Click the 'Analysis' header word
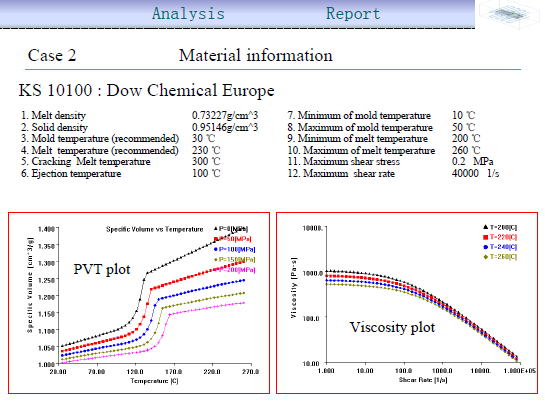 click(x=188, y=14)
